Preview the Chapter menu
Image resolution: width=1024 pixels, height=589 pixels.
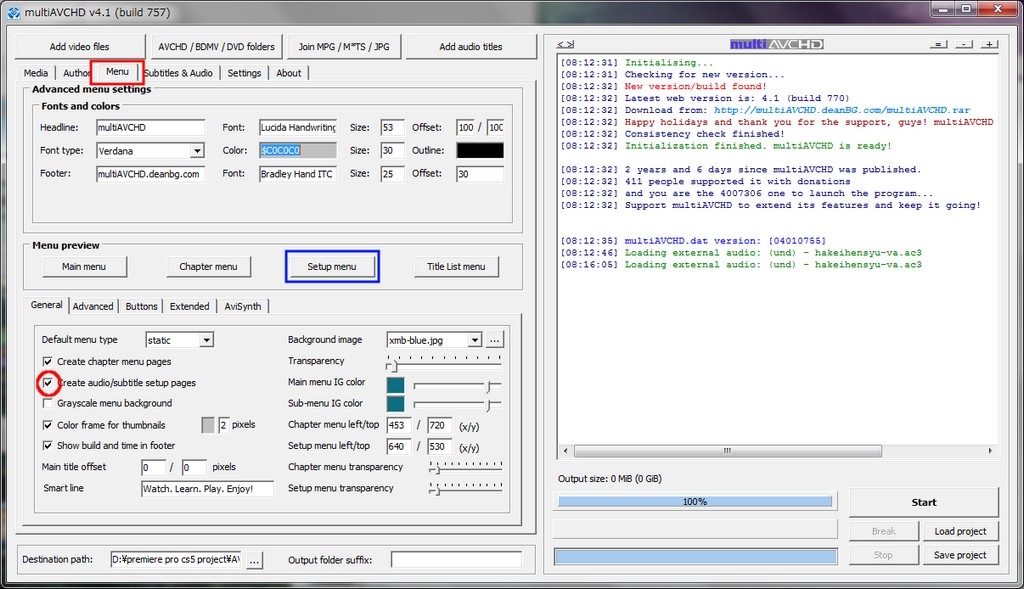point(208,266)
